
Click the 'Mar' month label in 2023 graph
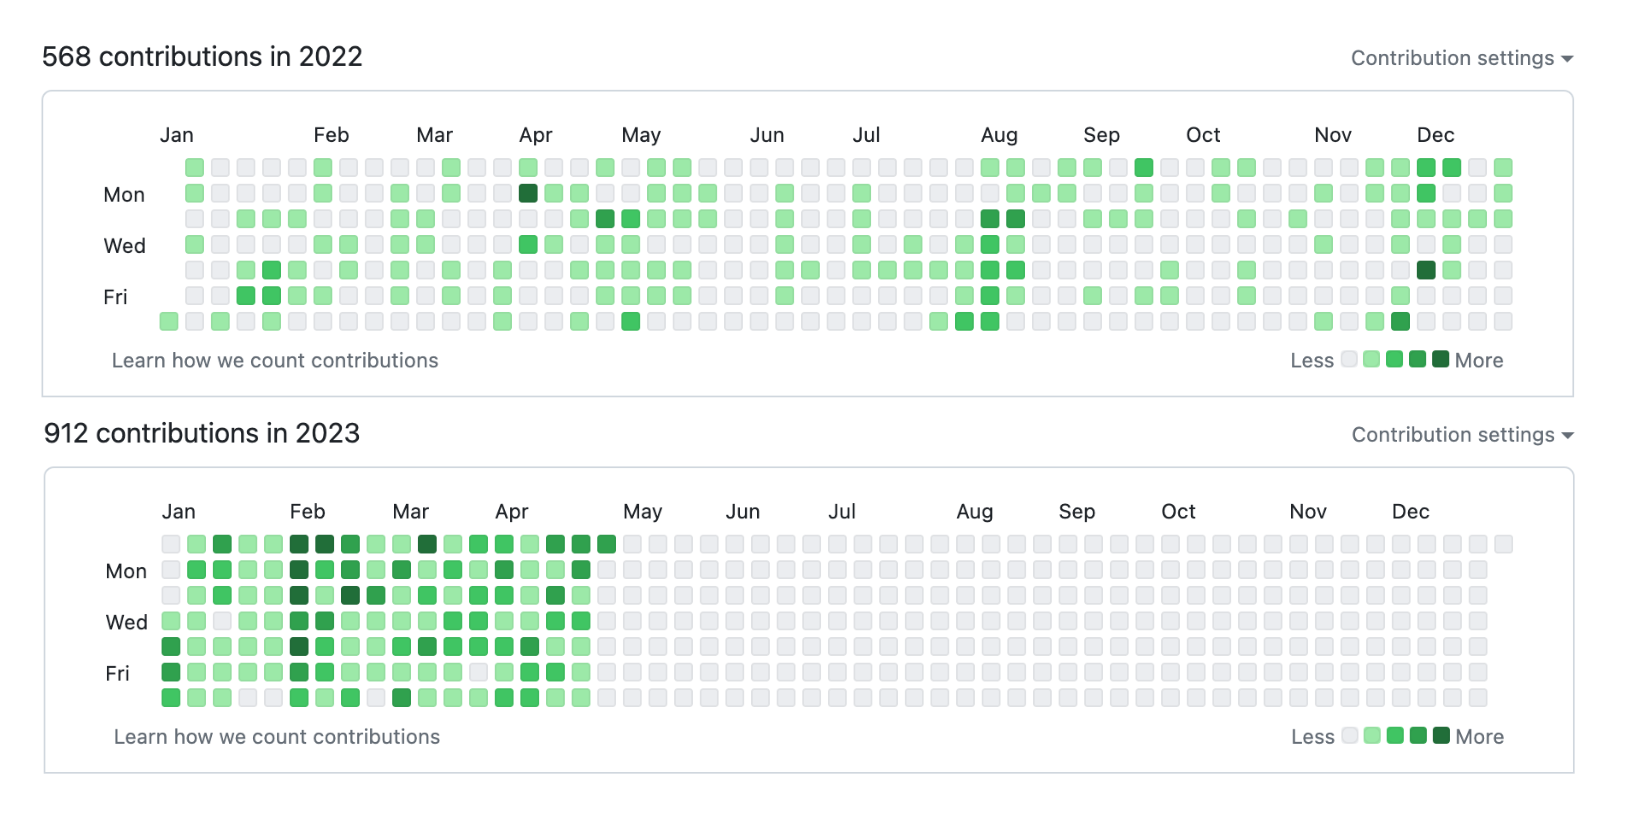(411, 512)
